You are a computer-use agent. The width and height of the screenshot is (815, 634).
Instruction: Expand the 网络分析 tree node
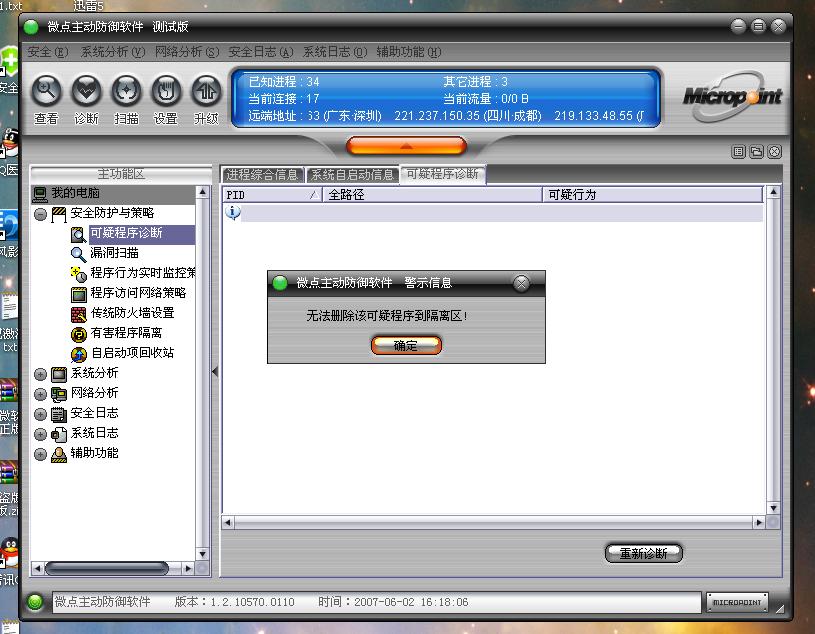pos(41,394)
